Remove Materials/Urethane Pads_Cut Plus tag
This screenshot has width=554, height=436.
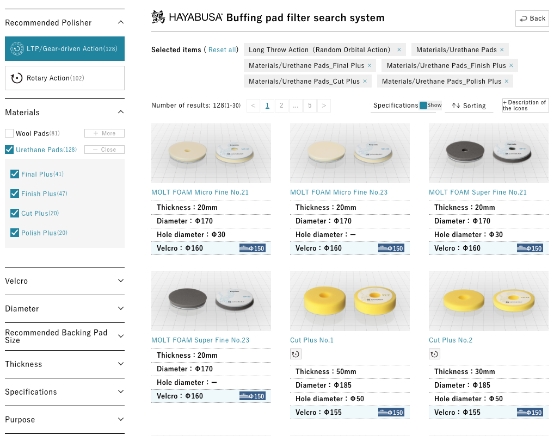click(x=365, y=82)
